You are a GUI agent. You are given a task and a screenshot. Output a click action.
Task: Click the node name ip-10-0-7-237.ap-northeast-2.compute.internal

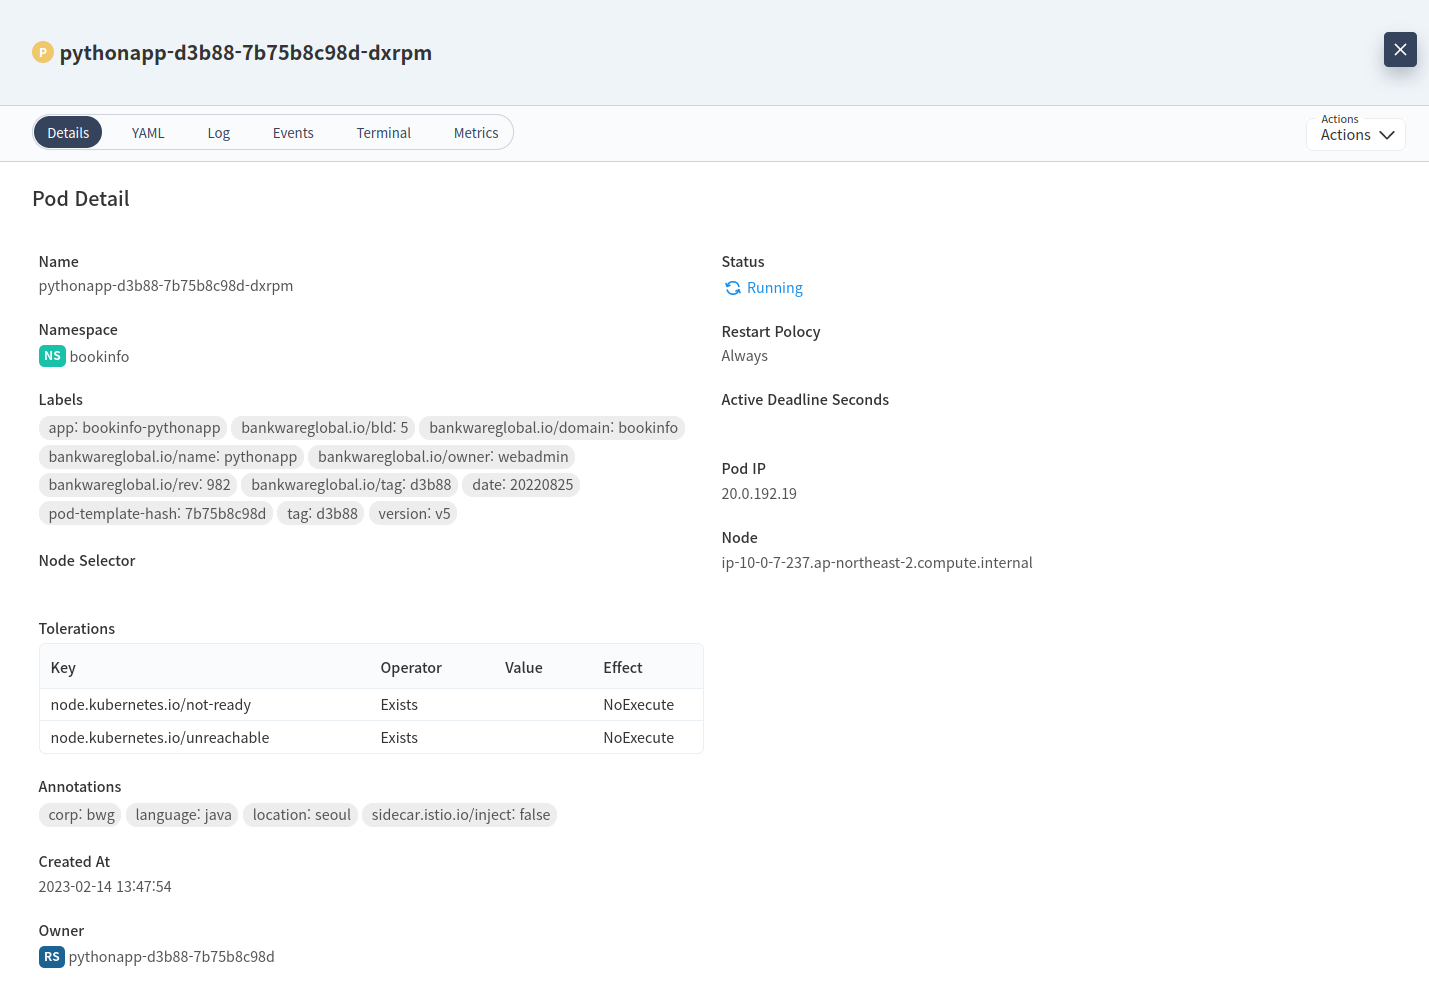(x=877, y=563)
